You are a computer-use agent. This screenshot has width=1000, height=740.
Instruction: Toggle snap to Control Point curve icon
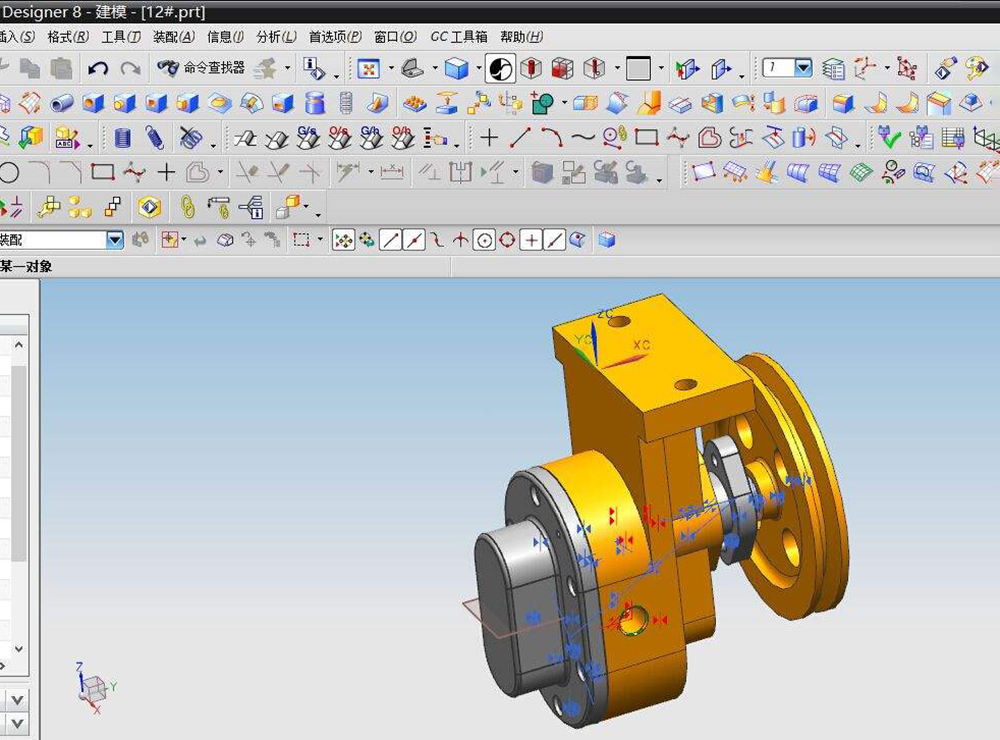tap(437, 240)
